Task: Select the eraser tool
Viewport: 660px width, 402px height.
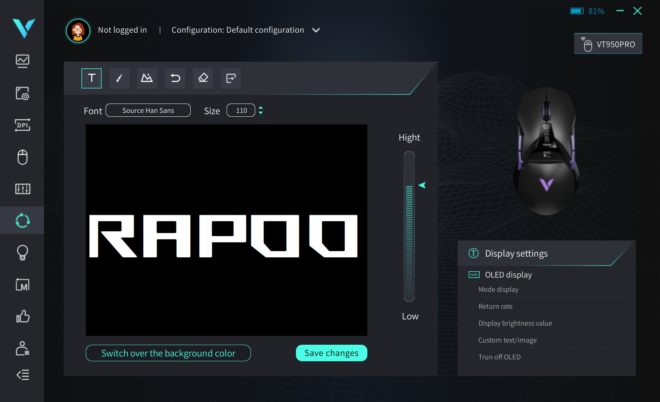Action: tap(203, 78)
